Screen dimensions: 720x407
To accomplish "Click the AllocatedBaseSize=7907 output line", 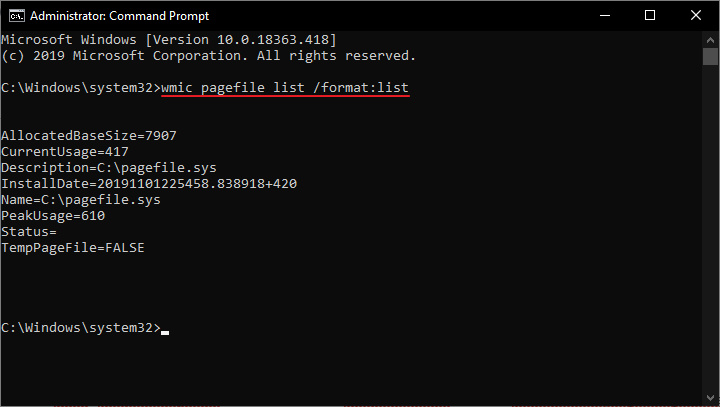I will click(89, 136).
